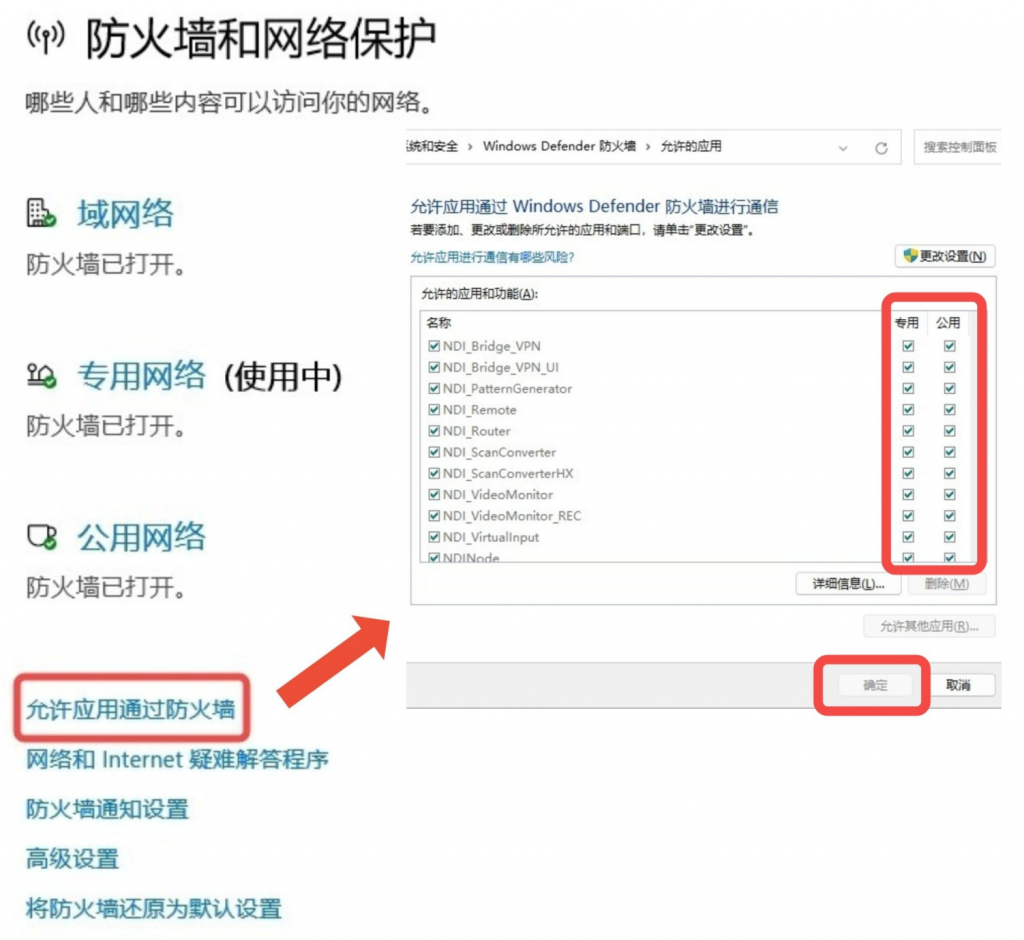The height and width of the screenshot is (940, 1024).
Task: Sort by the 名称 column header
Action: pos(439,323)
